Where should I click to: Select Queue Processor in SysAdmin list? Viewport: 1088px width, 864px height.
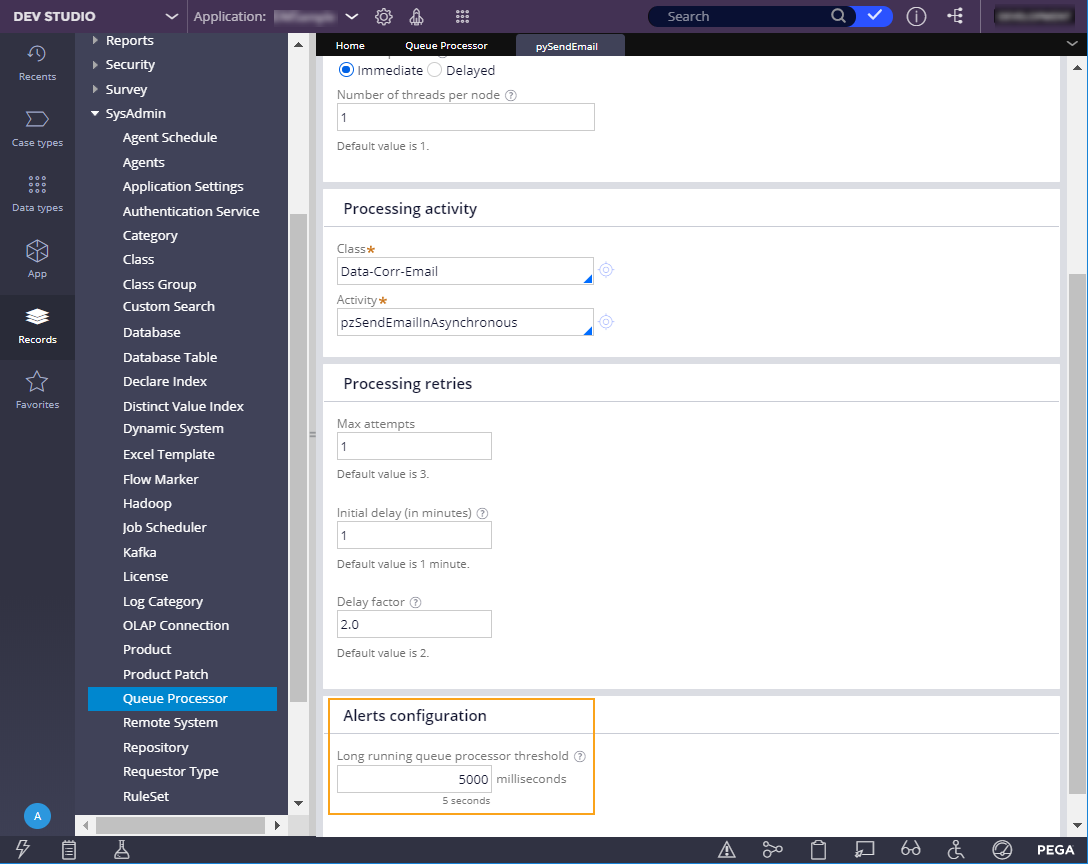pos(182,698)
